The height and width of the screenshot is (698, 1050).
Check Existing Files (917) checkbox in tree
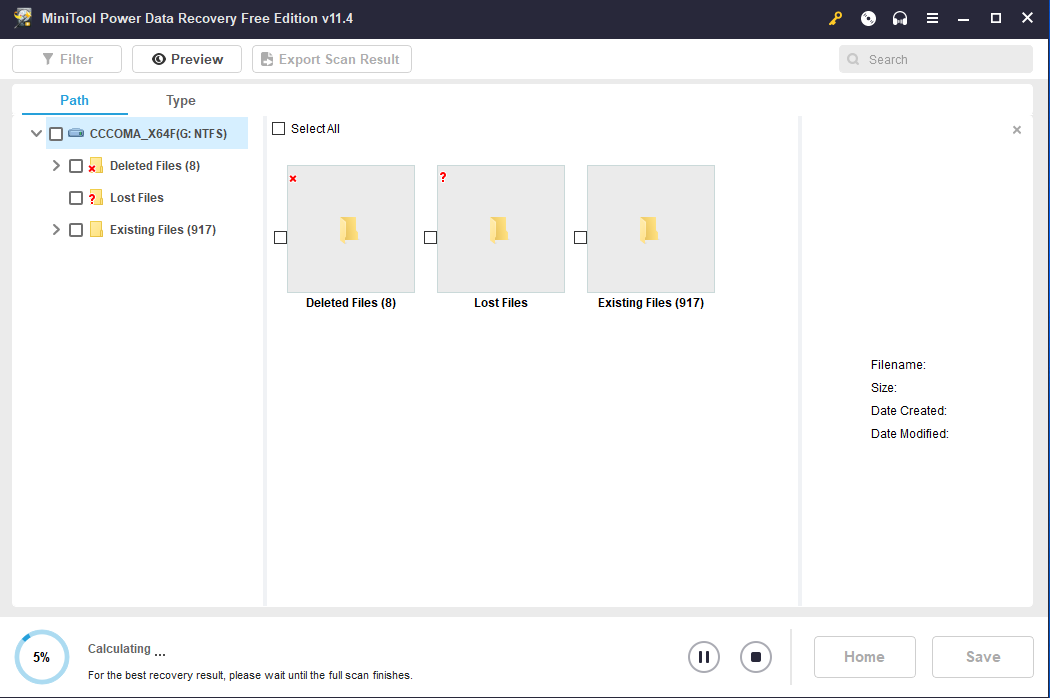76,230
